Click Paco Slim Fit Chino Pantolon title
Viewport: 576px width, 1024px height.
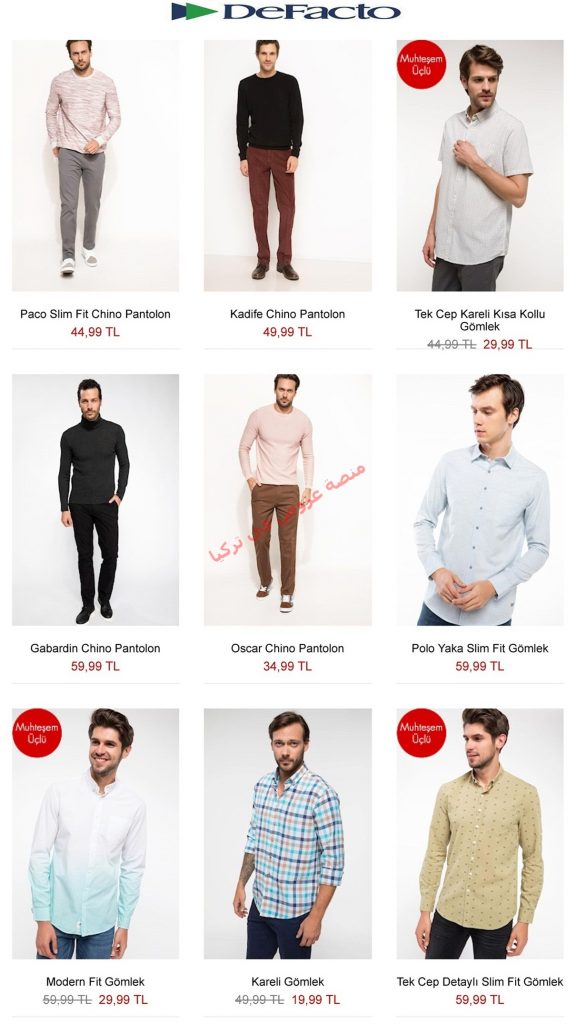pos(95,314)
